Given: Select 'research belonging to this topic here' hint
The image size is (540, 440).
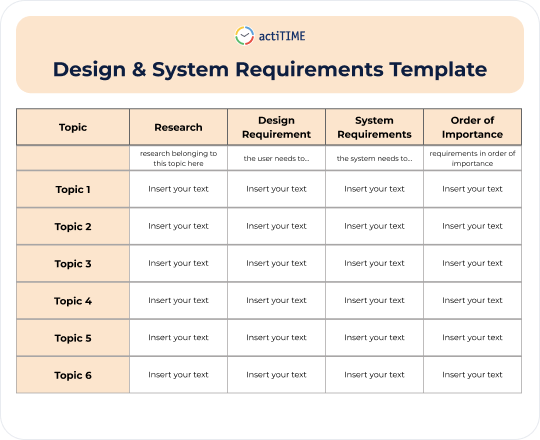Looking at the screenshot, I should 178,158.
